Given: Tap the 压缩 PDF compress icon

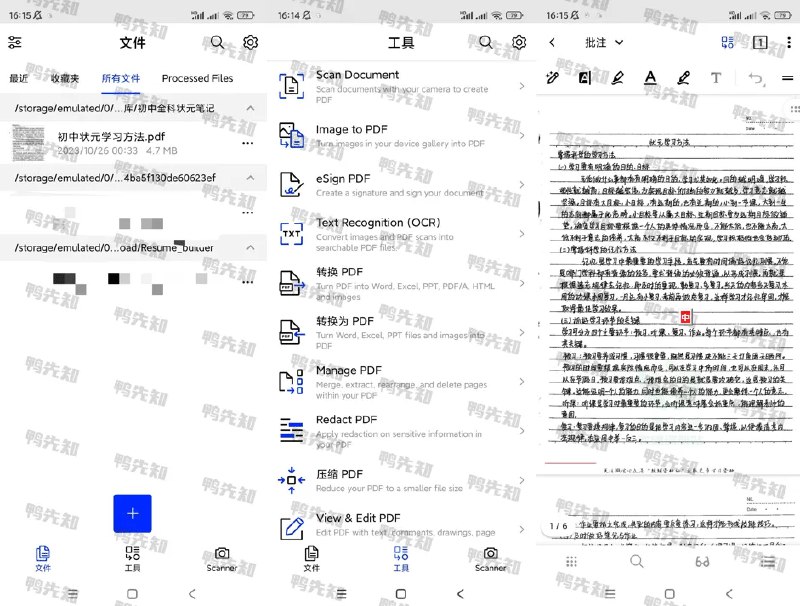Looking at the screenshot, I should coord(291,480).
